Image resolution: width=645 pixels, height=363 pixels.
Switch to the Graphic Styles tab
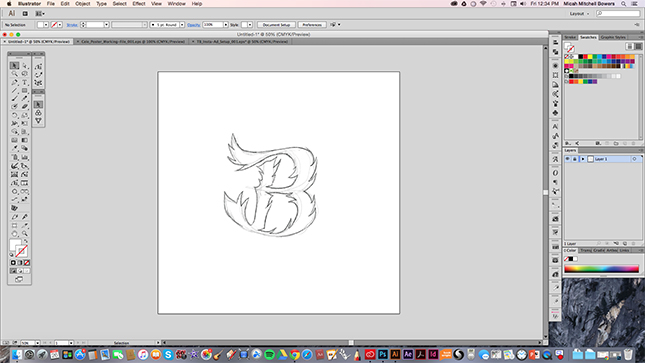613,37
